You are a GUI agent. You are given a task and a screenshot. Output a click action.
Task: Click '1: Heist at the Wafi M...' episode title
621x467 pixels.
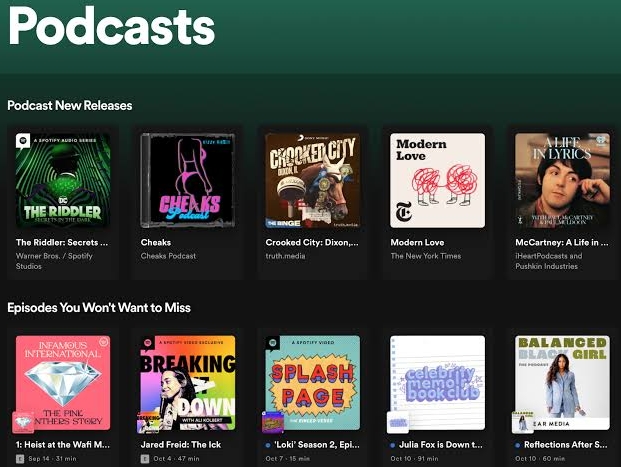tap(63, 445)
